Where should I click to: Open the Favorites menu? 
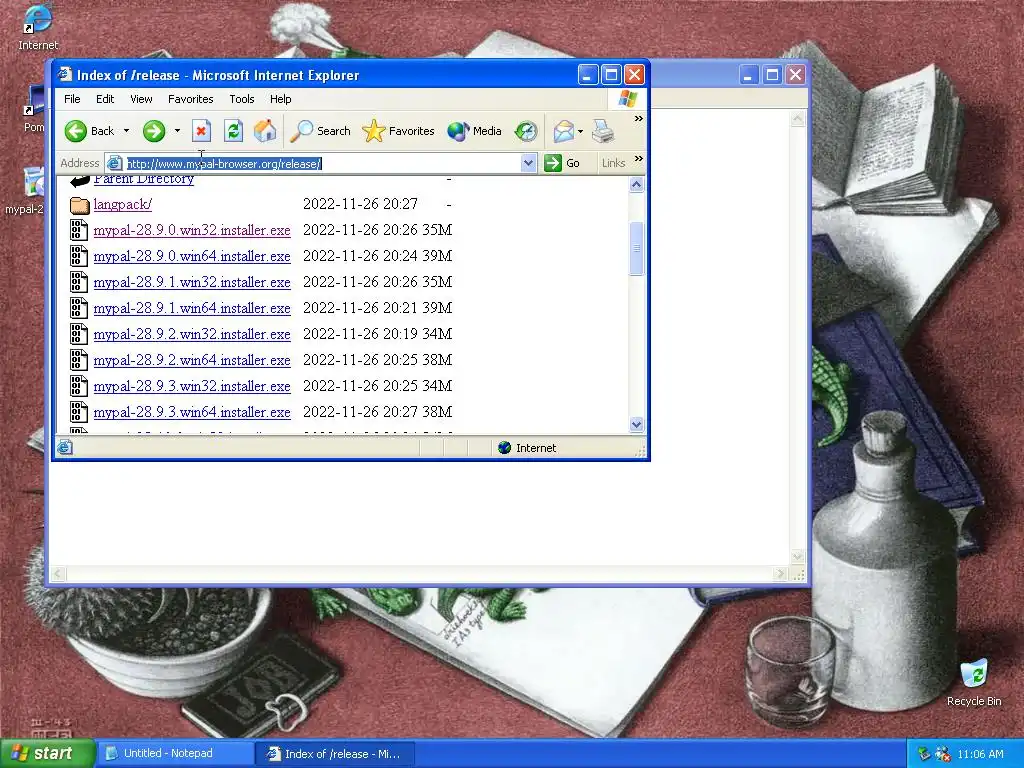pos(191,99)
